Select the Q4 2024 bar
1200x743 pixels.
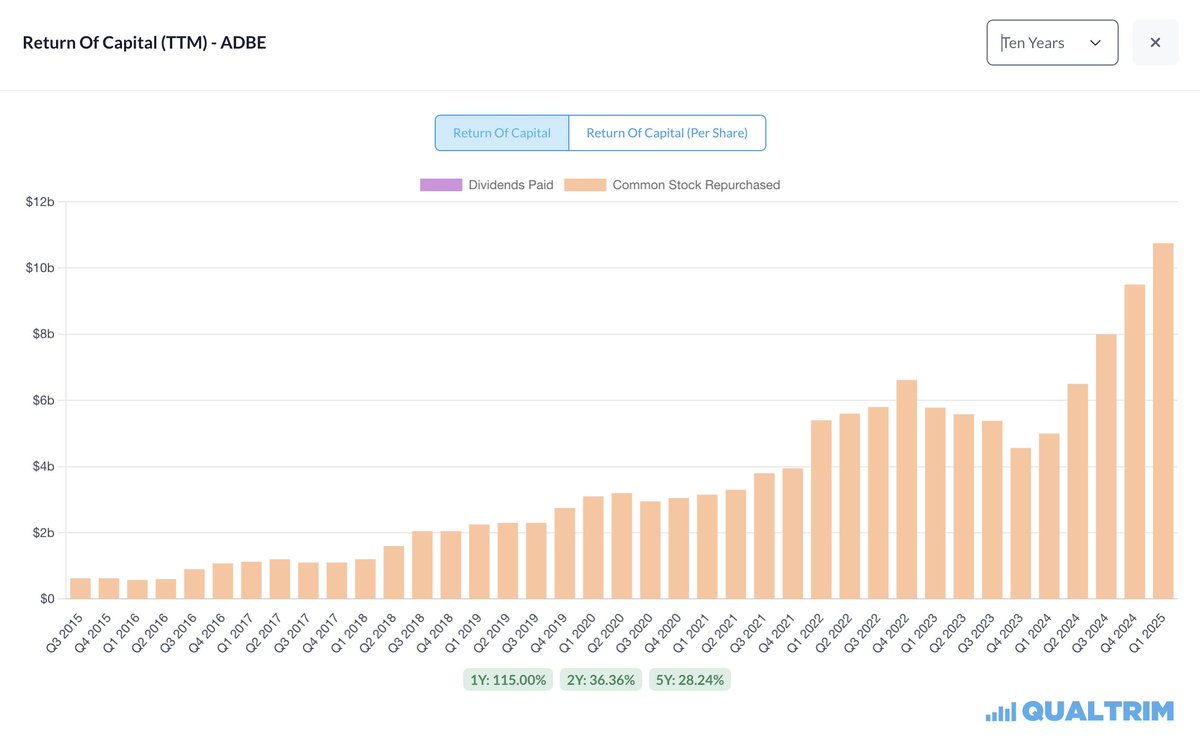[x=1135, y=442]
